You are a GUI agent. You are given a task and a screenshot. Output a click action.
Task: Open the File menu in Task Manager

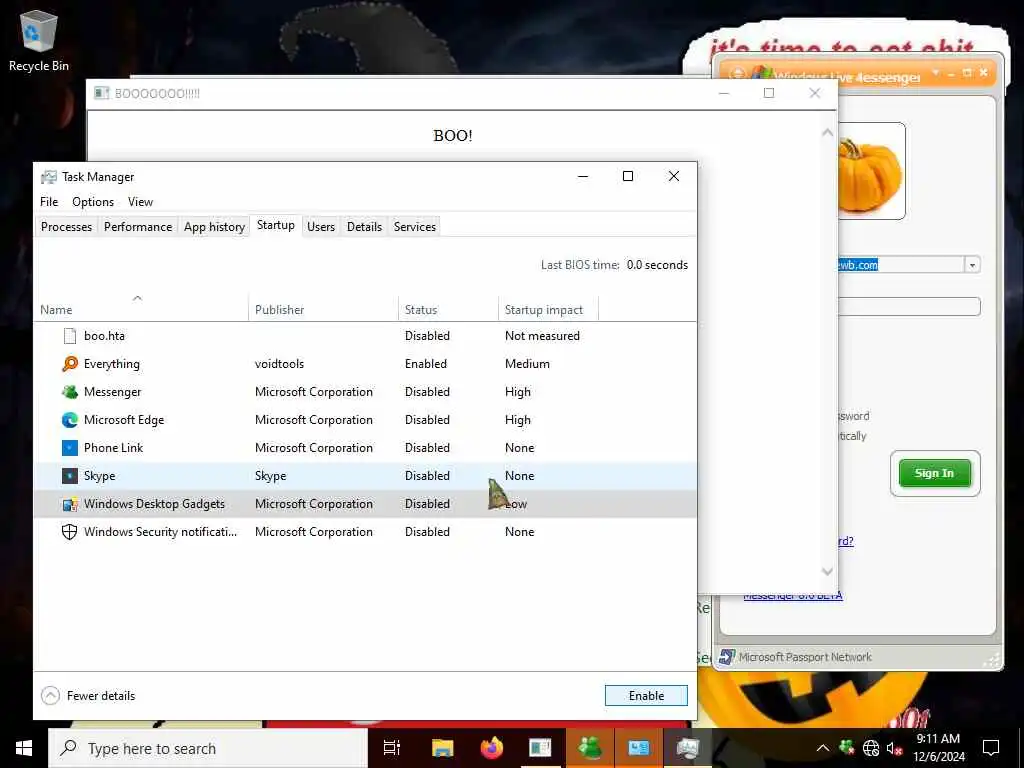tap(49, 202)
